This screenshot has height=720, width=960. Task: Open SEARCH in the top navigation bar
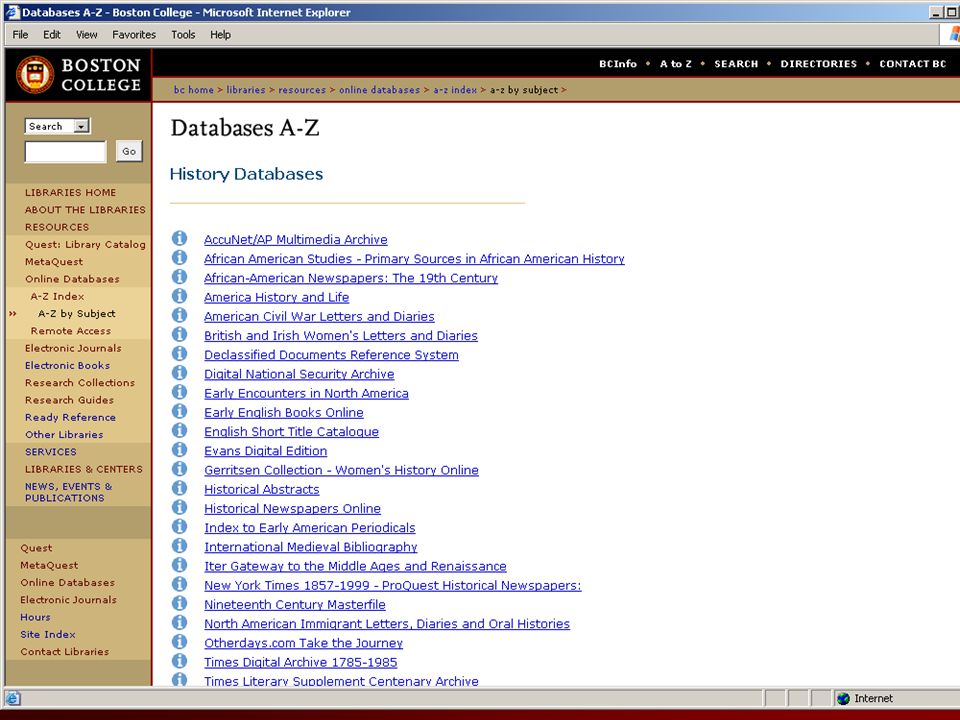736,64
